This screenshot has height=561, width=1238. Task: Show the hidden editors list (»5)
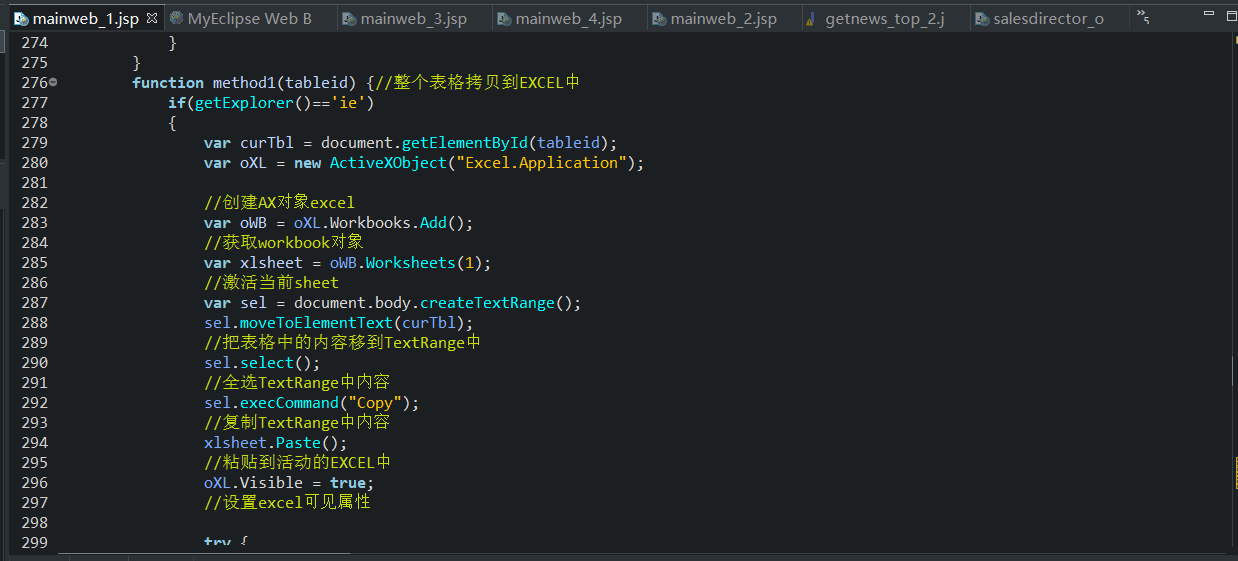(1142, 17)
